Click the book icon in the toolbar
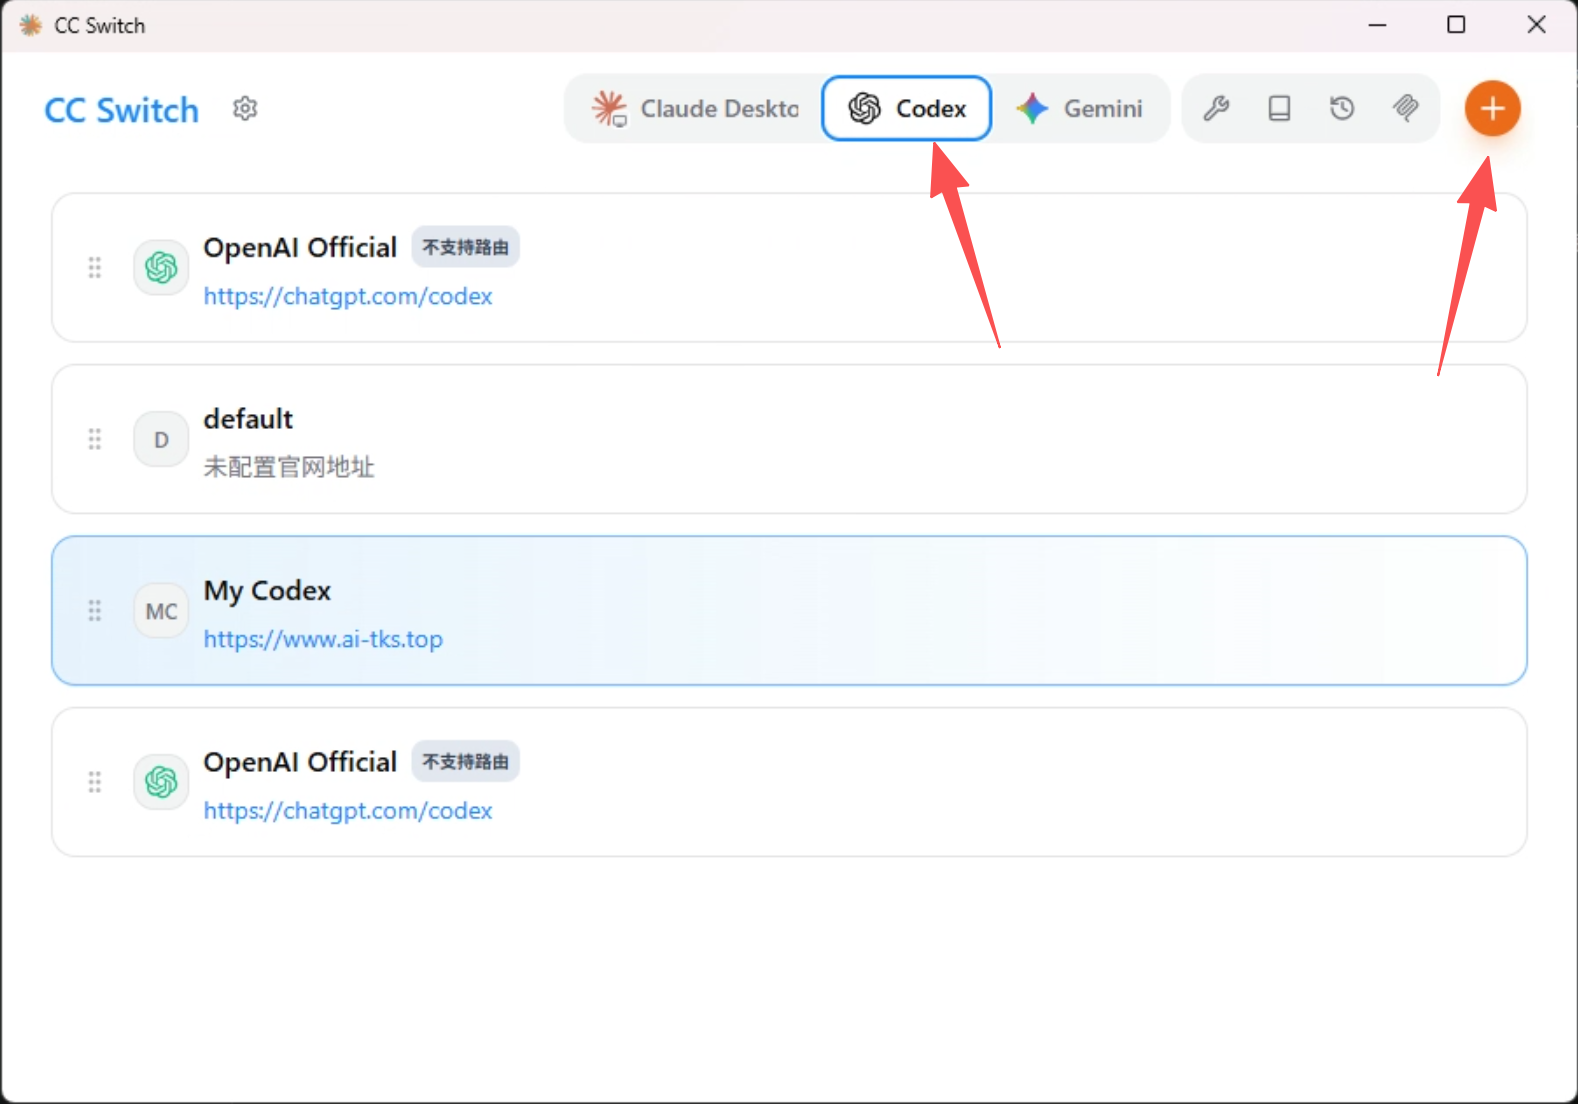The width and height of the screenshot is (1578, 1104). 1279,108
